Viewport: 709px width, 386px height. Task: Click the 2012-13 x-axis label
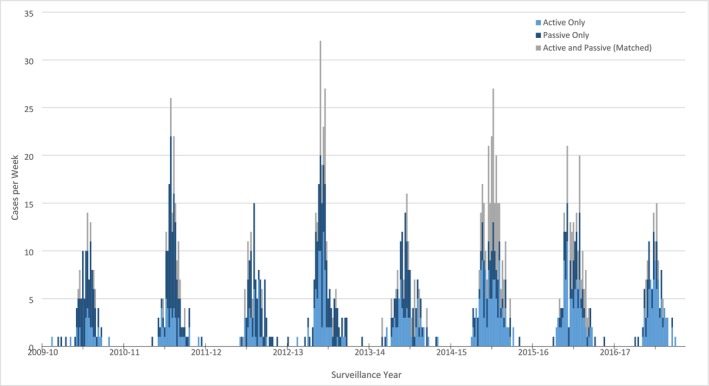[288, 353]
